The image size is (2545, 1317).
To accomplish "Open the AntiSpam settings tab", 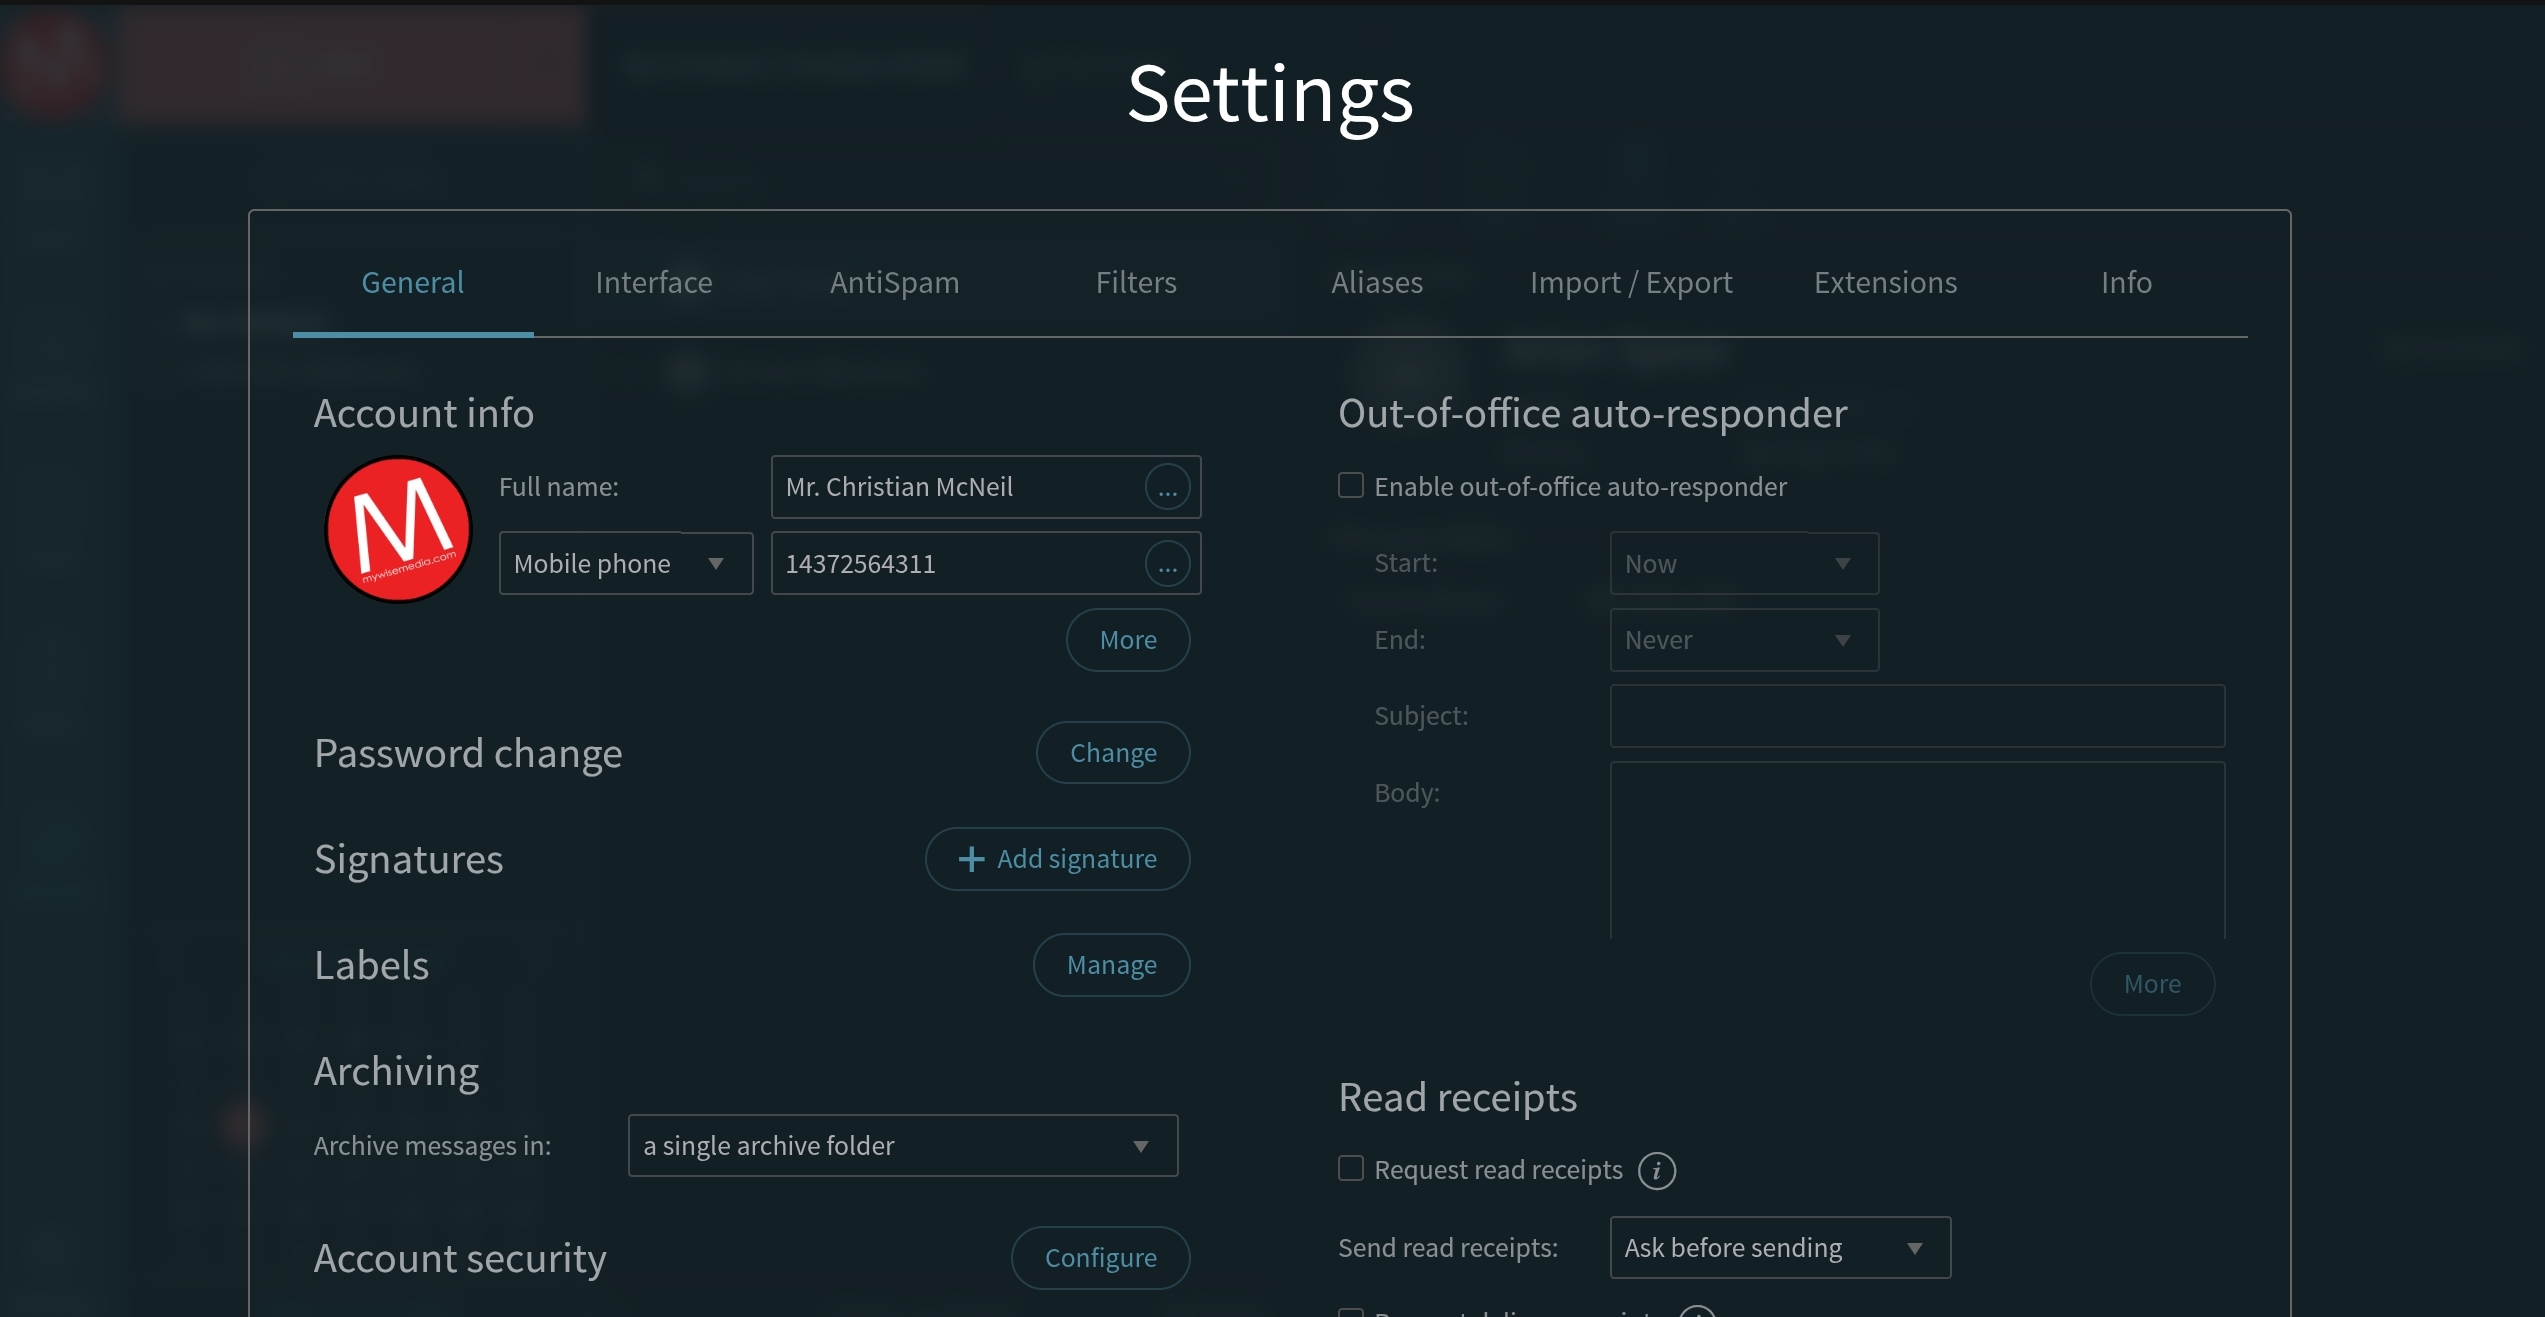I will (894, 283).
